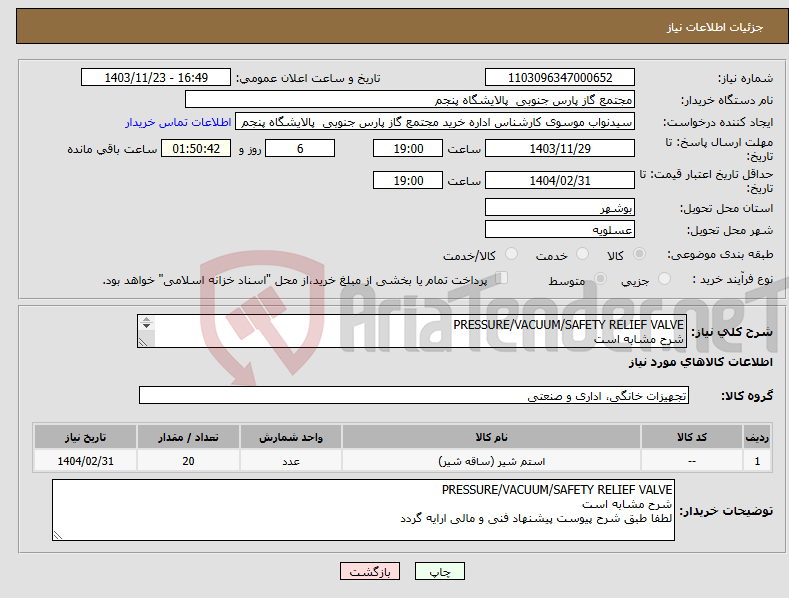Click the goods group field تجهیزات خانگی
This screenshot has height=598, width=789.
[414, 396]
